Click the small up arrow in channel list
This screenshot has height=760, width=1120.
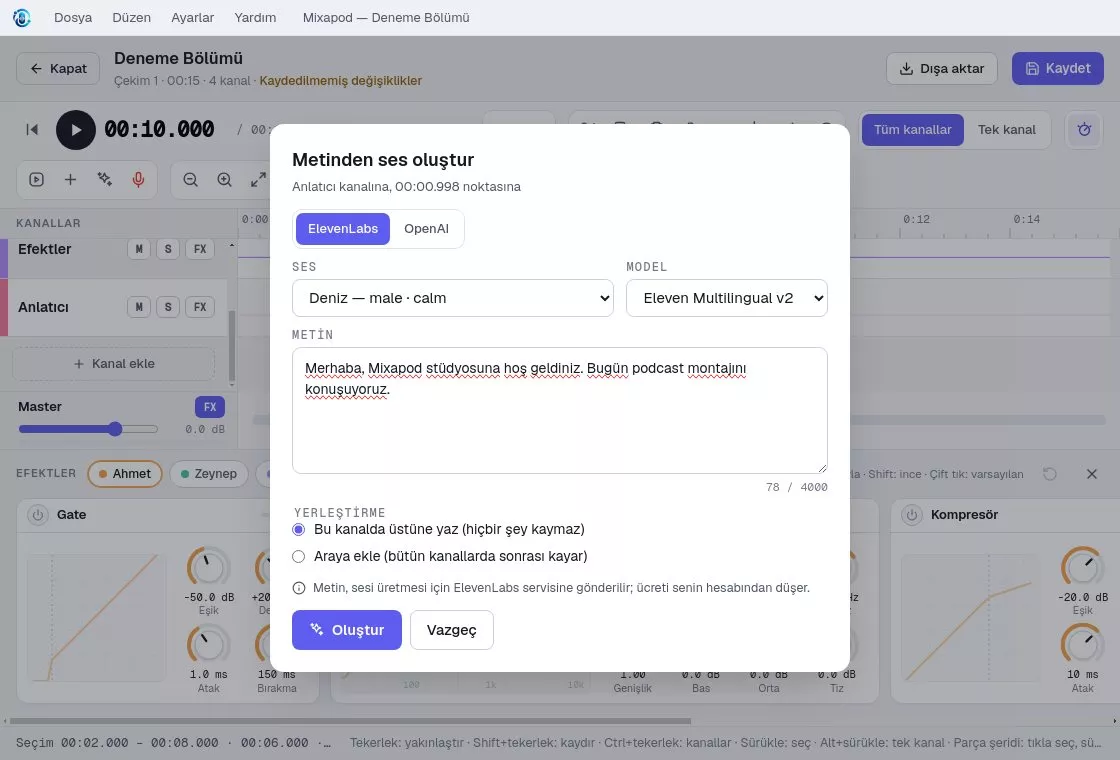coord(231,245)
